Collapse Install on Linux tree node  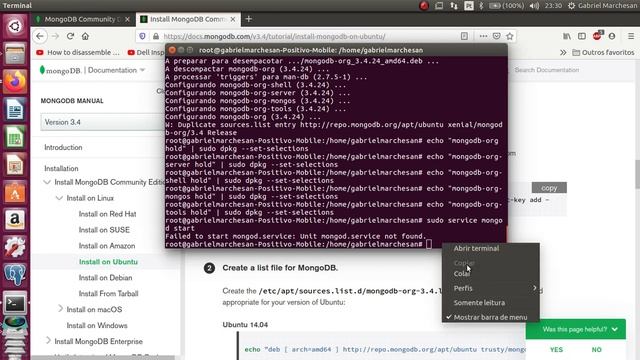tap(59, 198)
